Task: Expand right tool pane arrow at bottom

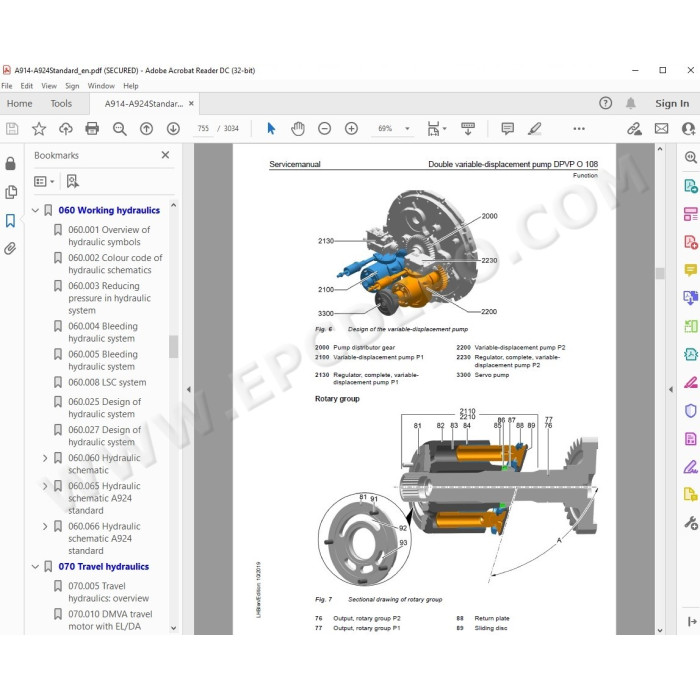Action: pos(692,621)
